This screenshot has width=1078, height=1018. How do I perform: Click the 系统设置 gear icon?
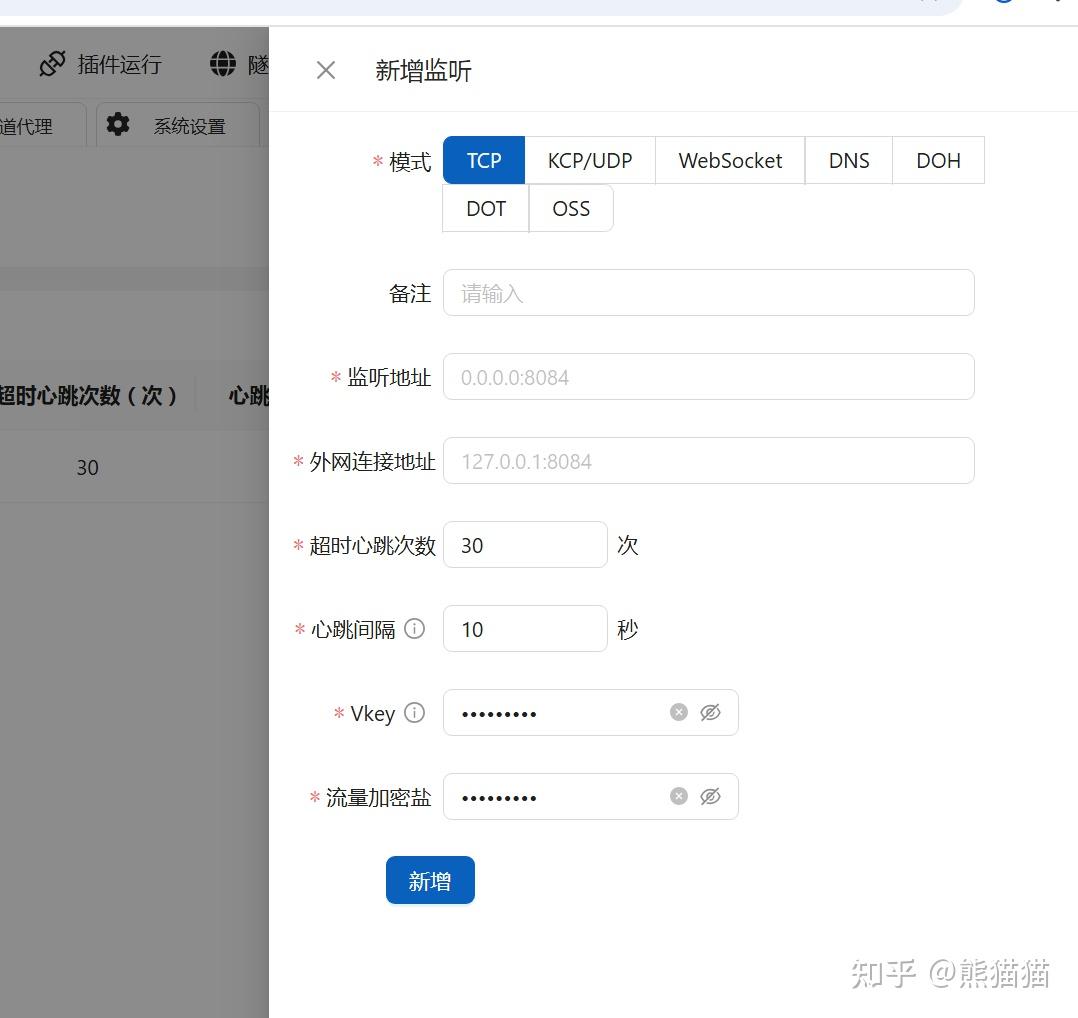(x=117, y=124)
